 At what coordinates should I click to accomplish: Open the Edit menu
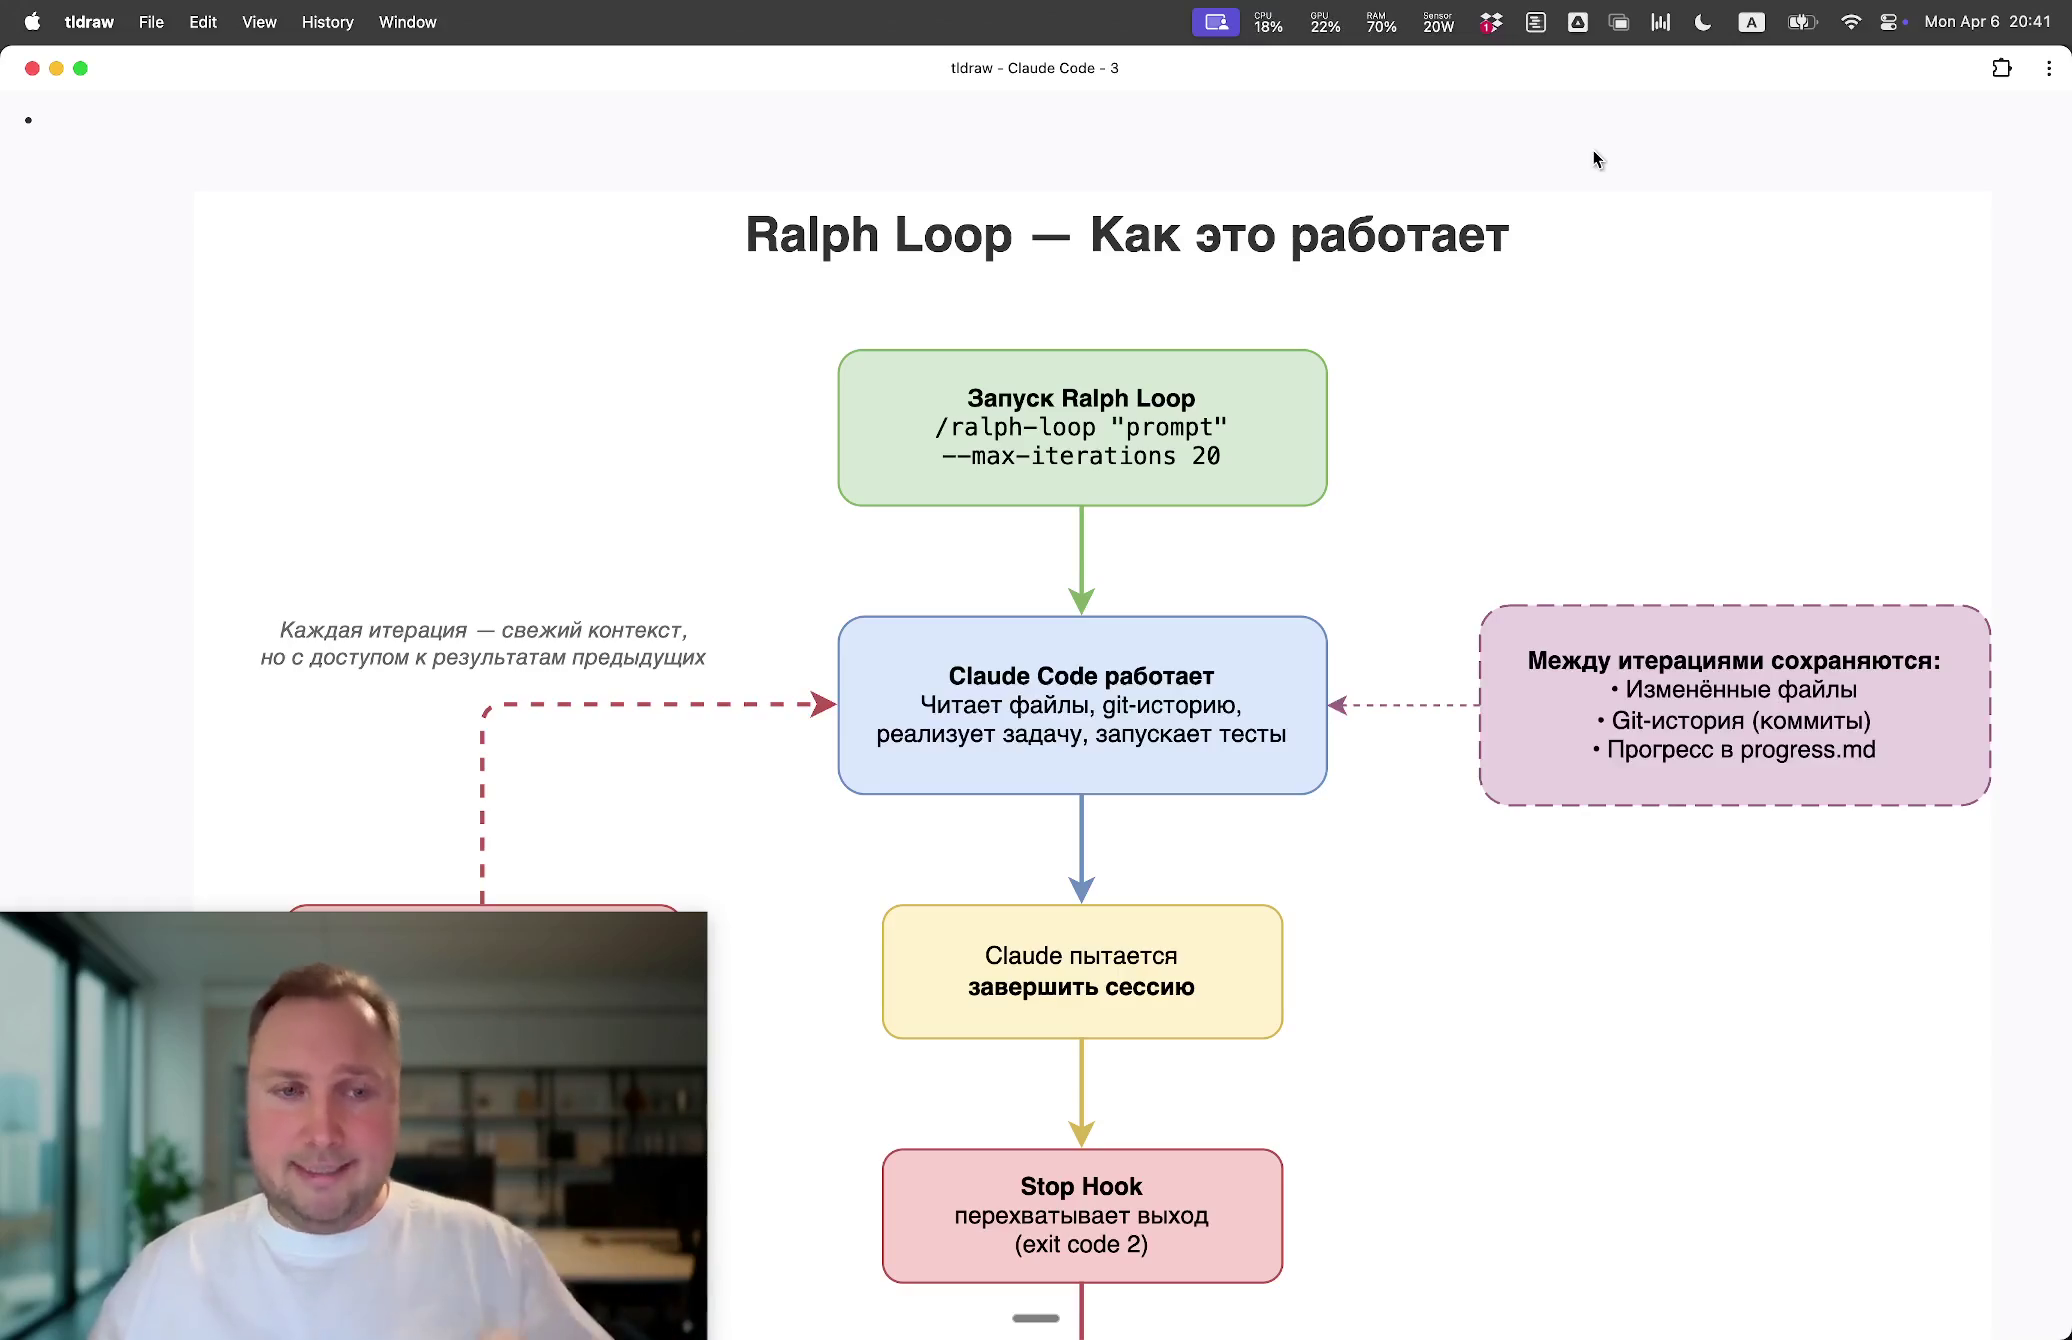point(203,22)
